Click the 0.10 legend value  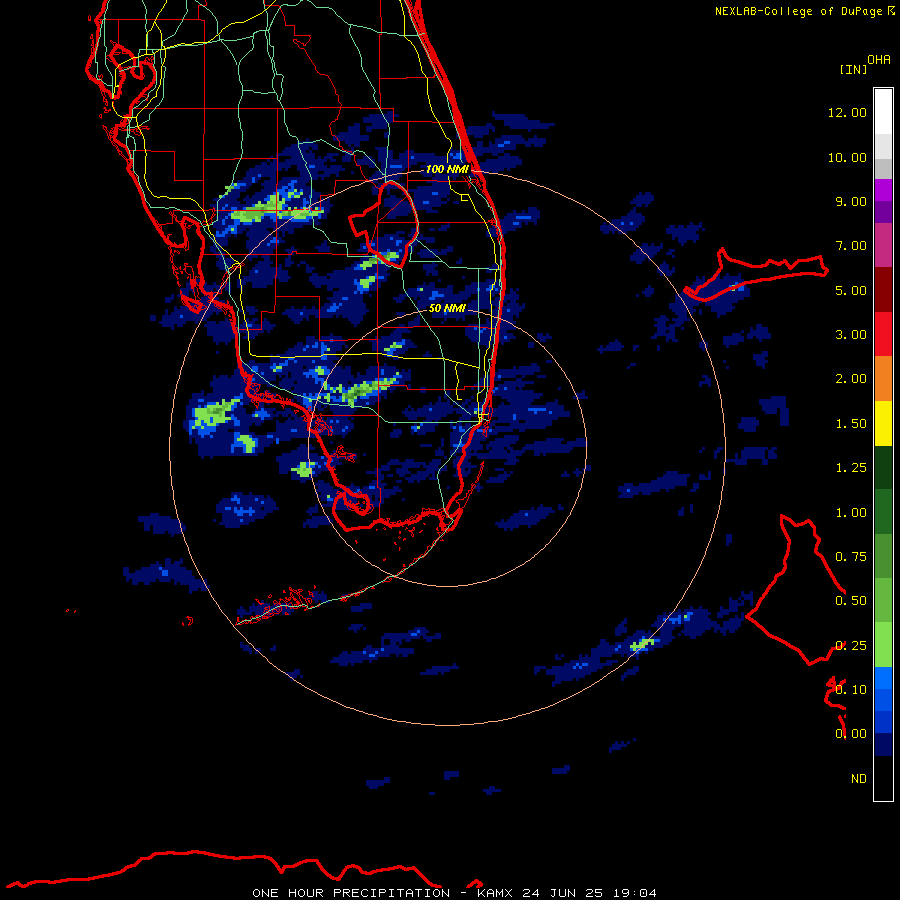click(851, 690)
